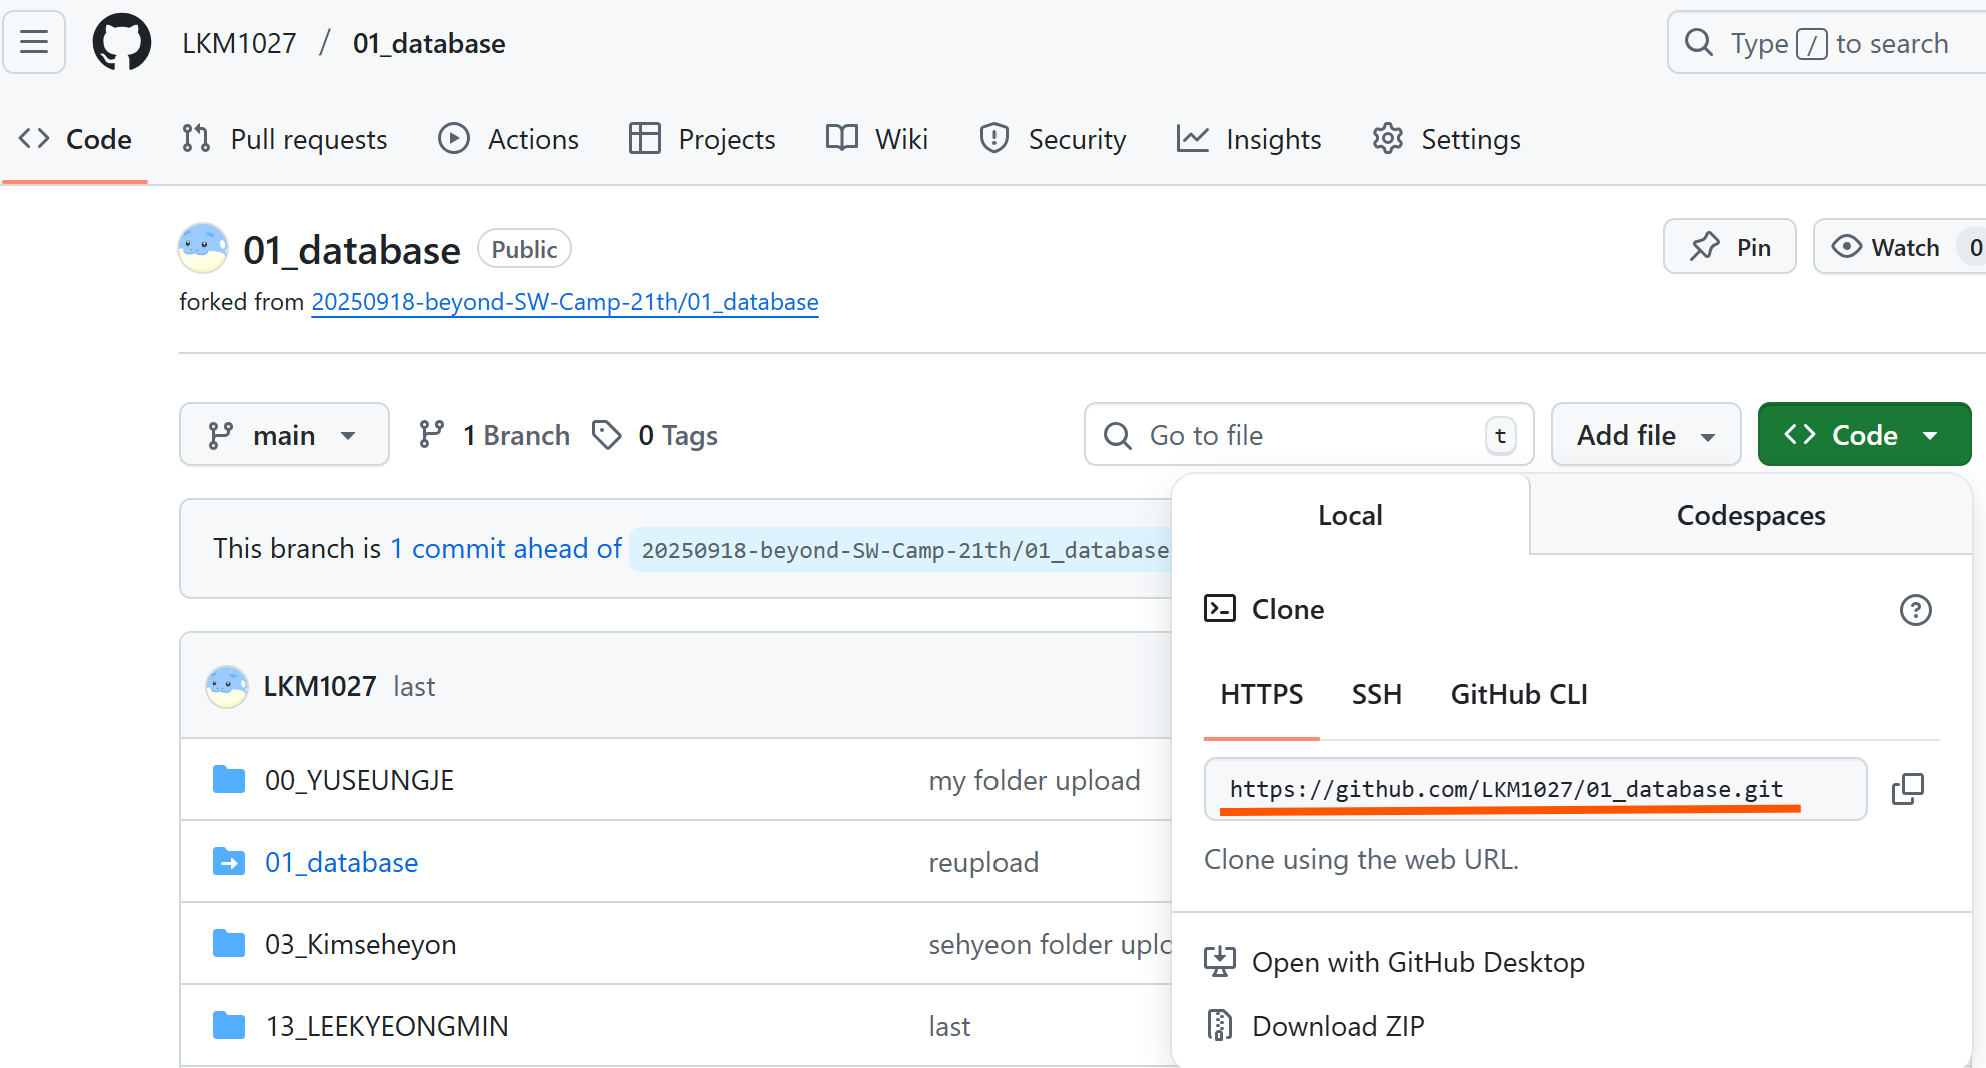This screenshot has height=1068, width=1986.
Task: Open the Actions tab
Action: click(509, 139)
